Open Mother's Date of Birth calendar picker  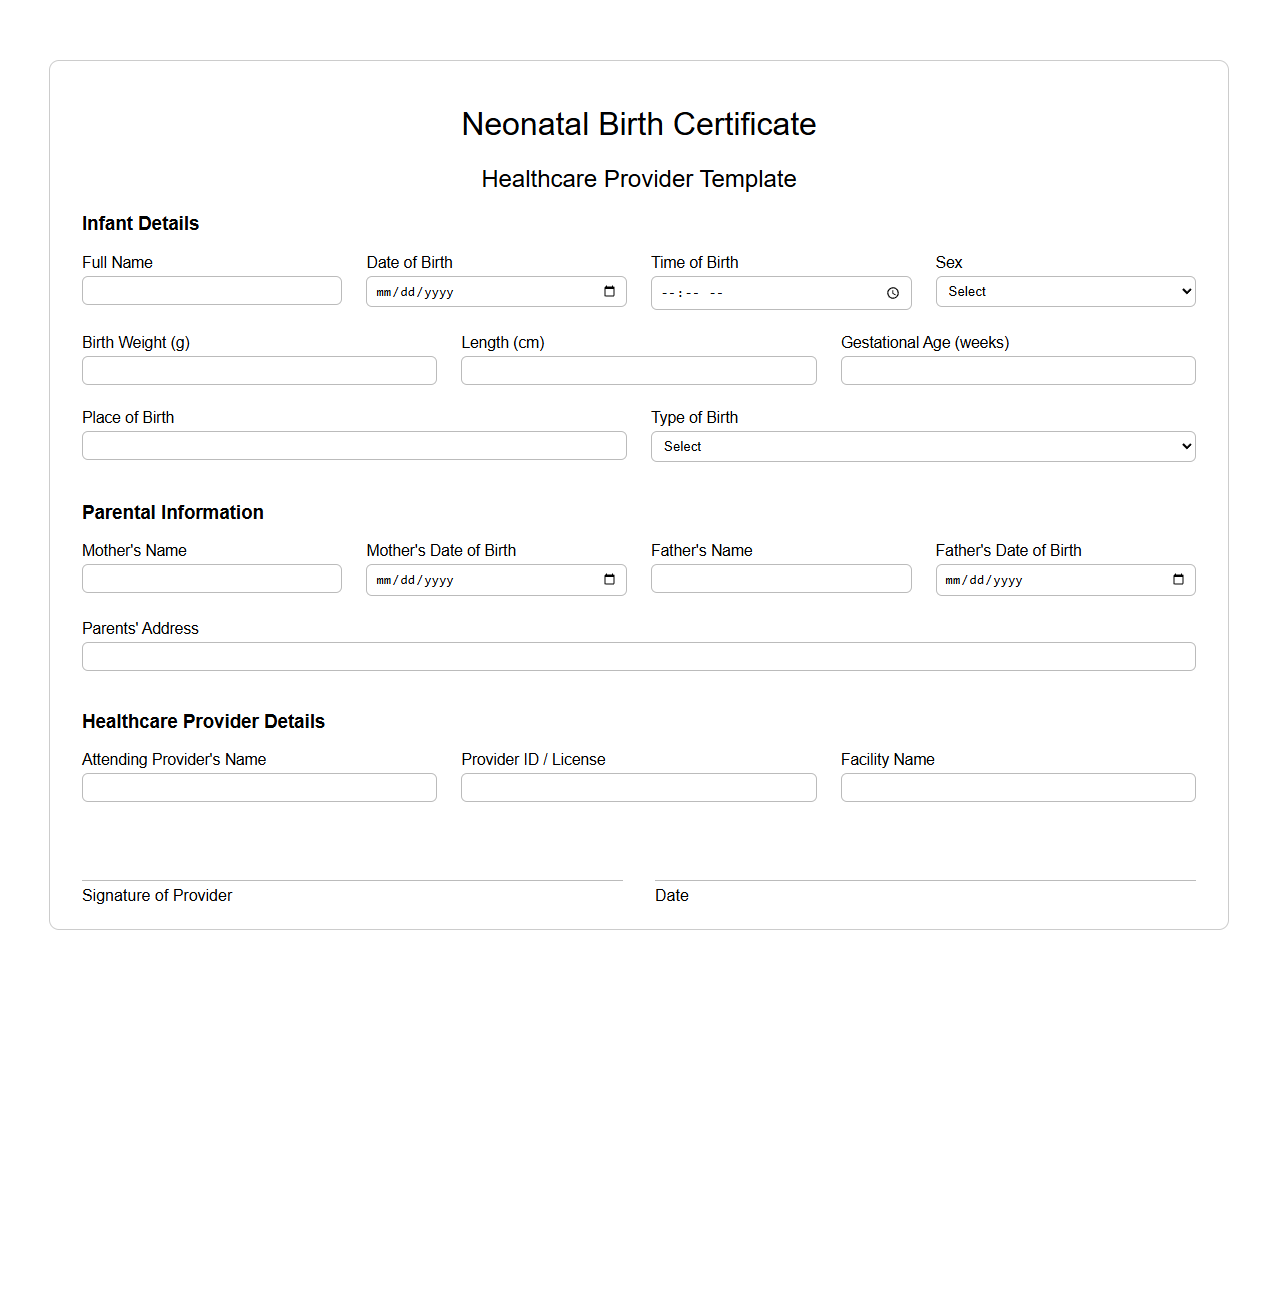[609, 579]
